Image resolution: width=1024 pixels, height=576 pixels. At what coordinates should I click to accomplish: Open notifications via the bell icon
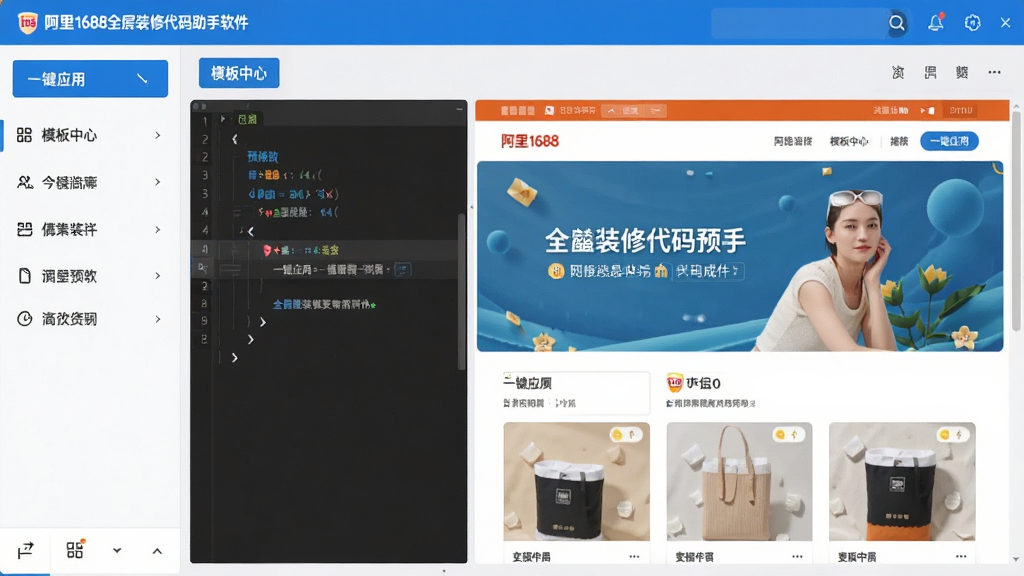click(x=936, y=22)
